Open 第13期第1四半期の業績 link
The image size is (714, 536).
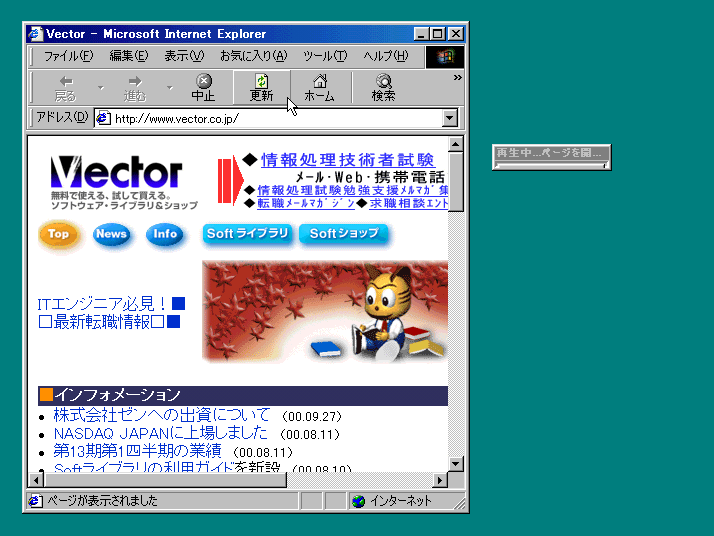point(137,451)
